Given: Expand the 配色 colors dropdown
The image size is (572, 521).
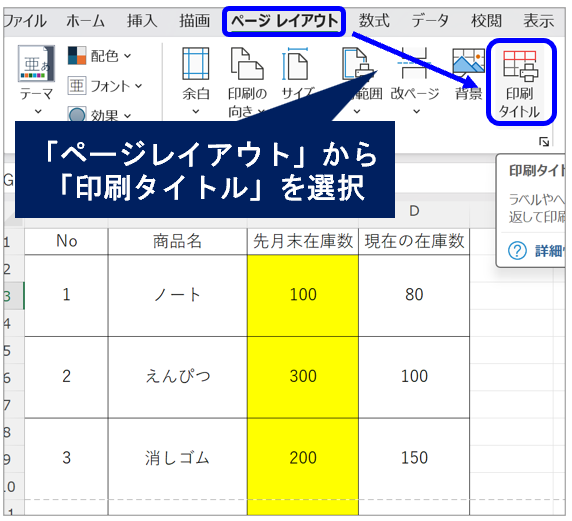Looking at the screenshot, I should tap(99, 56).
